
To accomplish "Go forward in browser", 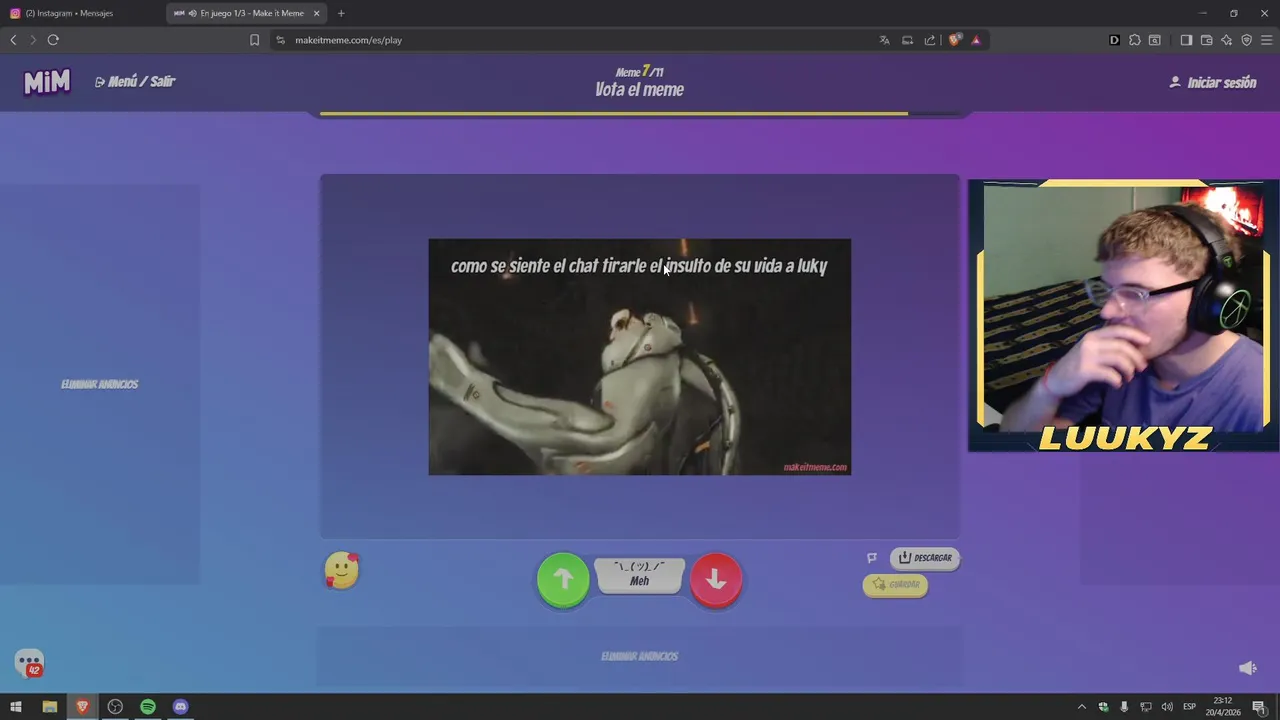I will [32, 40].
